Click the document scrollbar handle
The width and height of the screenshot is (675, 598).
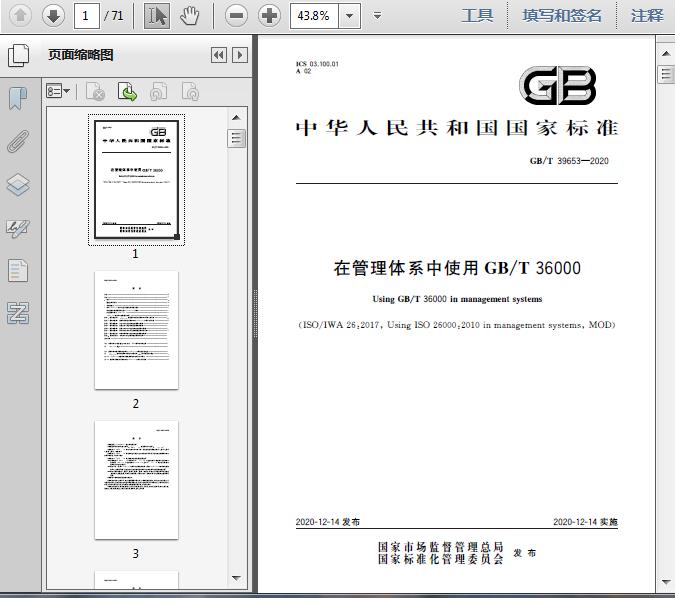click(x=666, y=74)
